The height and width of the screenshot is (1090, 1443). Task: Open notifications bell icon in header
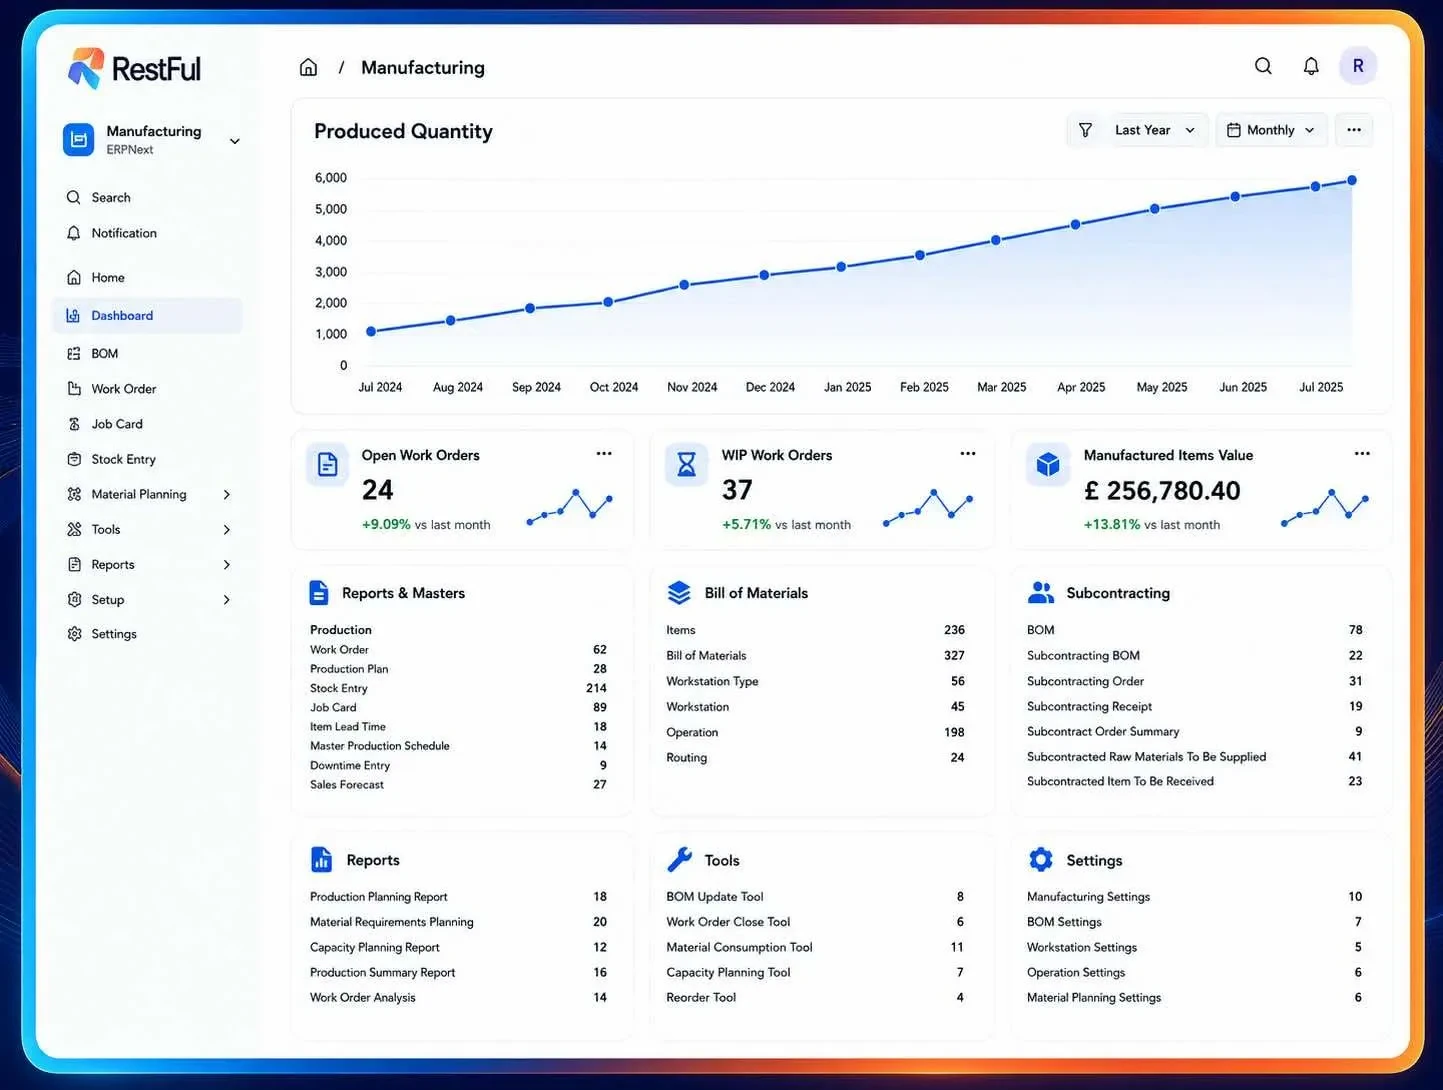point(1311,66)
